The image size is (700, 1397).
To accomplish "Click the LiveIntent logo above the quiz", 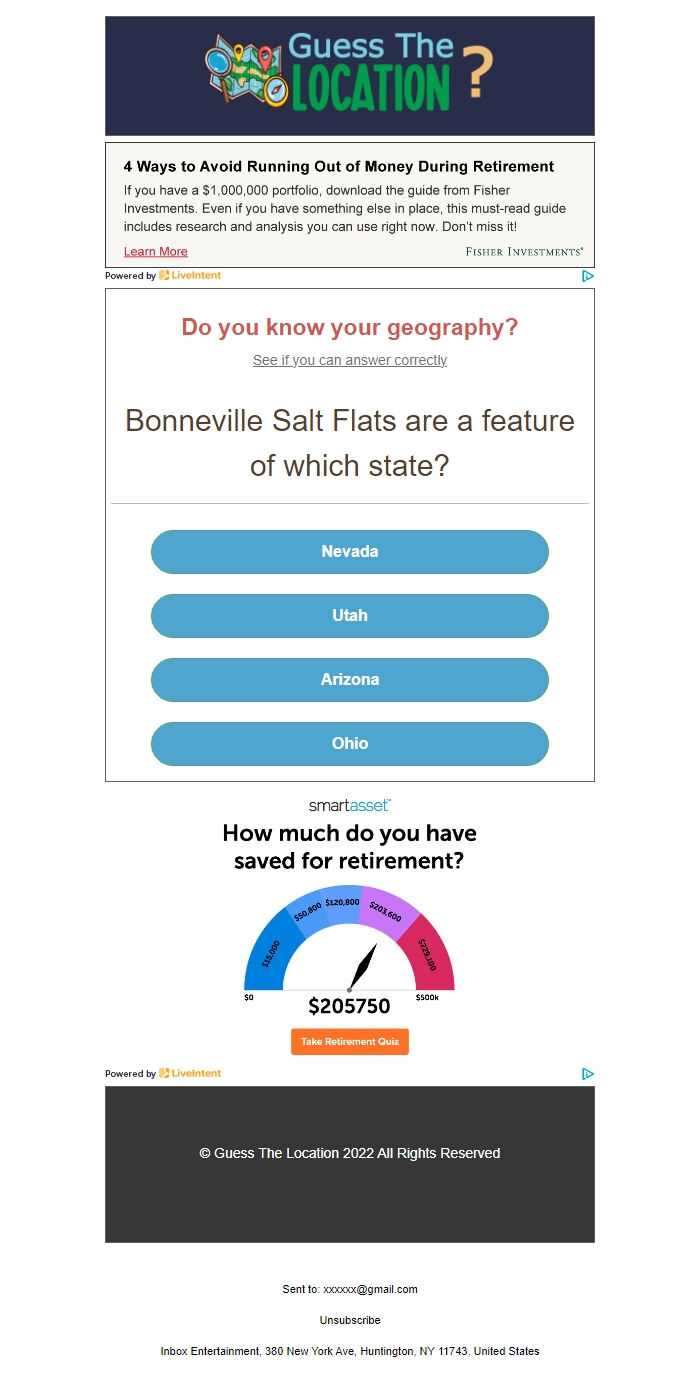I will [x=190, y=275].
